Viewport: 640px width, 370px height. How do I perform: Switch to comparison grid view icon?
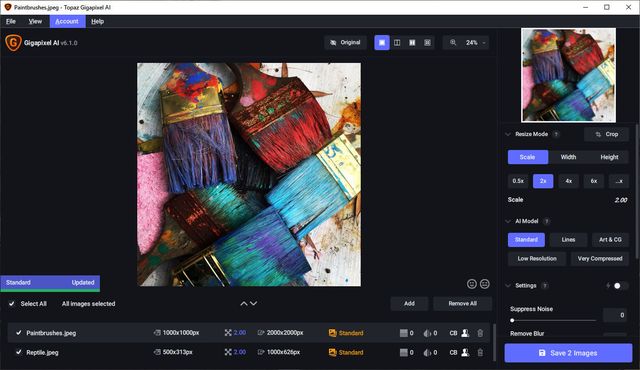tap(427, 42)
